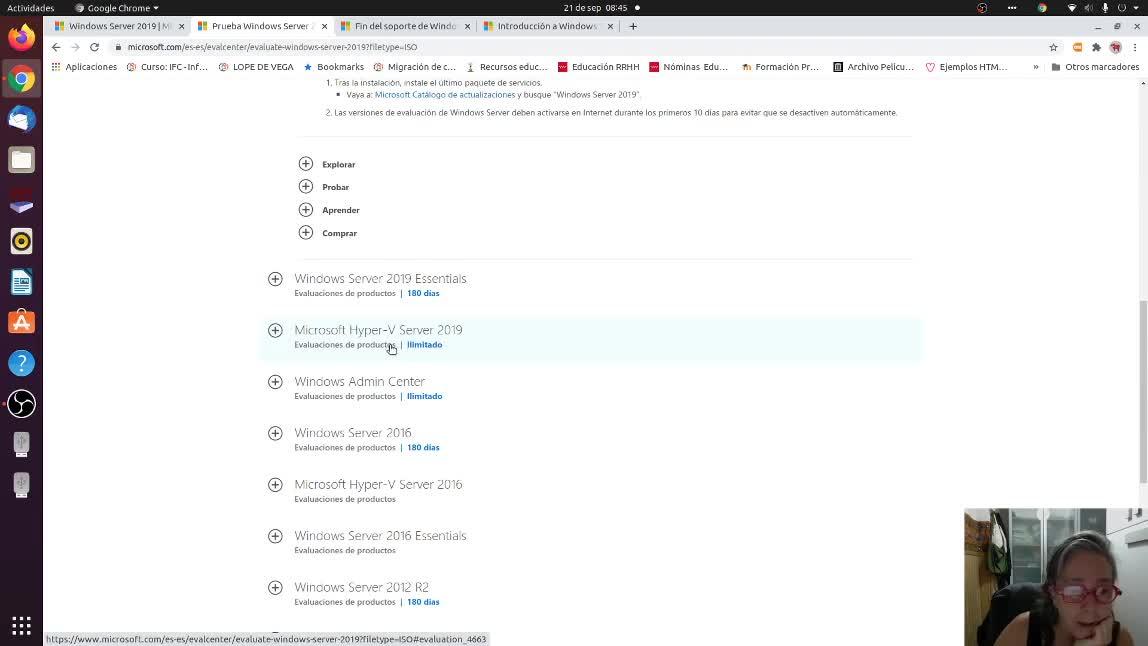Close the Fin del soporte tab
Screen dimensions: 1148x646
[467, 26]
